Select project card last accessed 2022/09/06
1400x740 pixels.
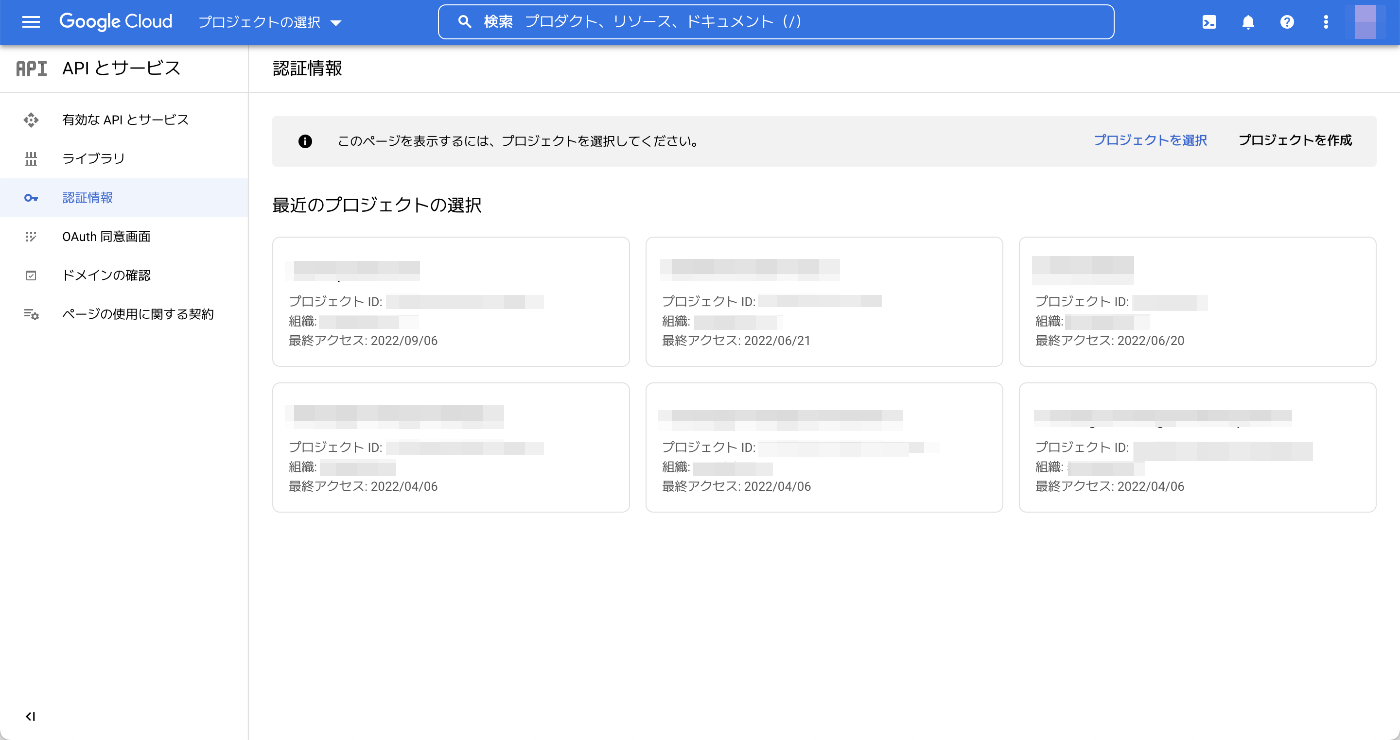pos(451,302)
